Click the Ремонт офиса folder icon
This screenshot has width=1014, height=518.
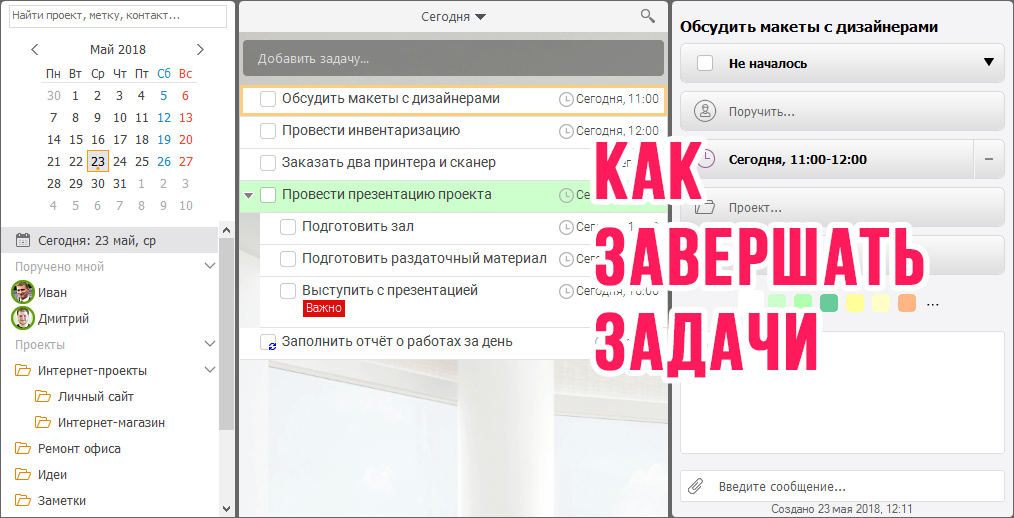tap(23, 448)
